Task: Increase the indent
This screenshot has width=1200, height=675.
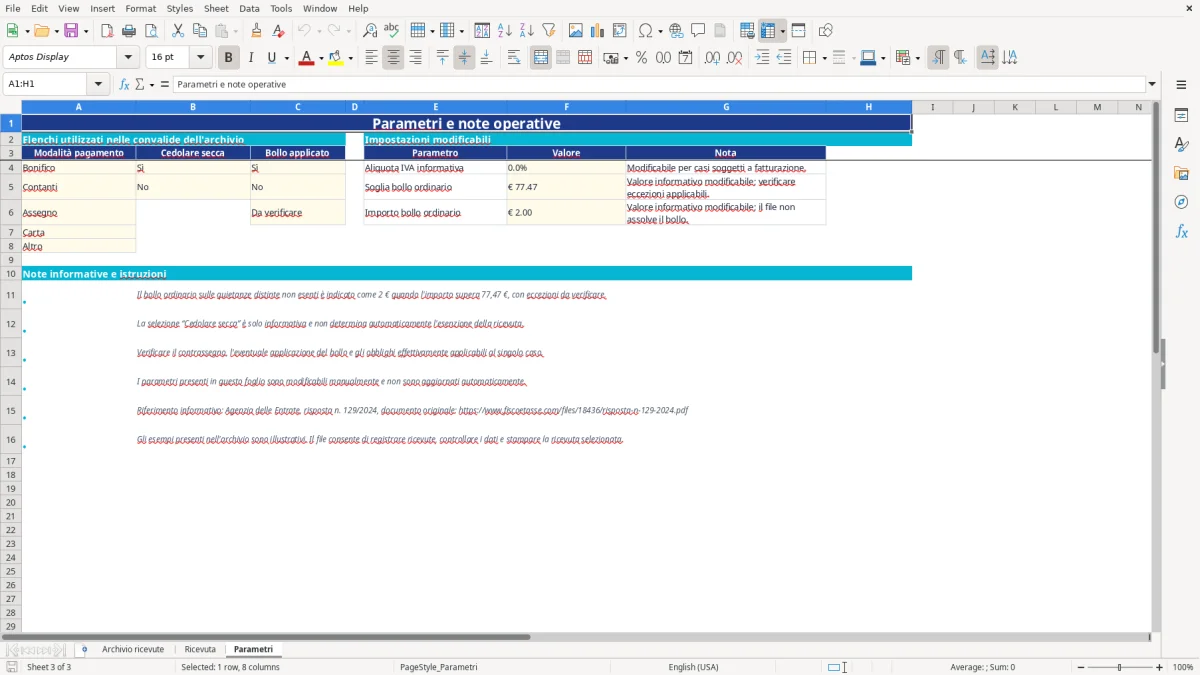Action: 762,58
